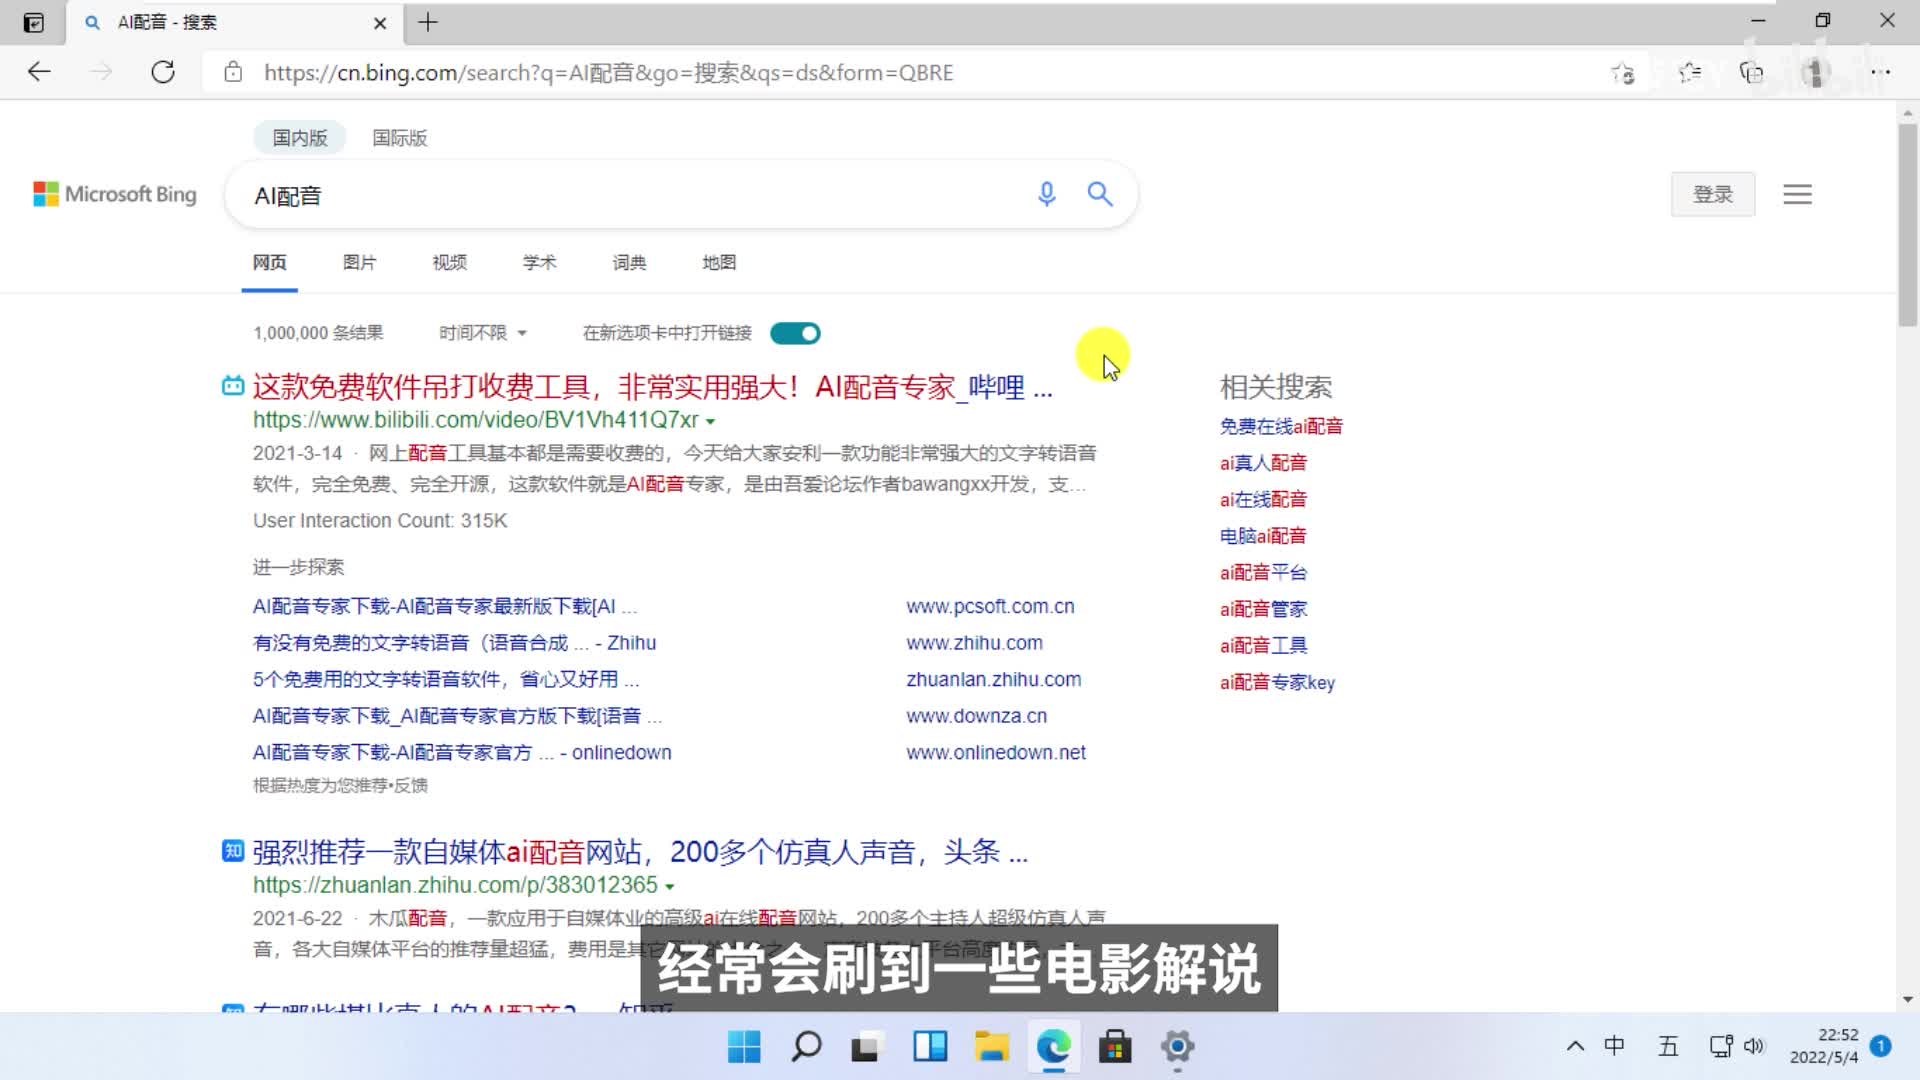This screenshot has width=1920, height=1080.
Task: Click the browser refresh button
Action: pyautogui.click(x=163, y=72)
